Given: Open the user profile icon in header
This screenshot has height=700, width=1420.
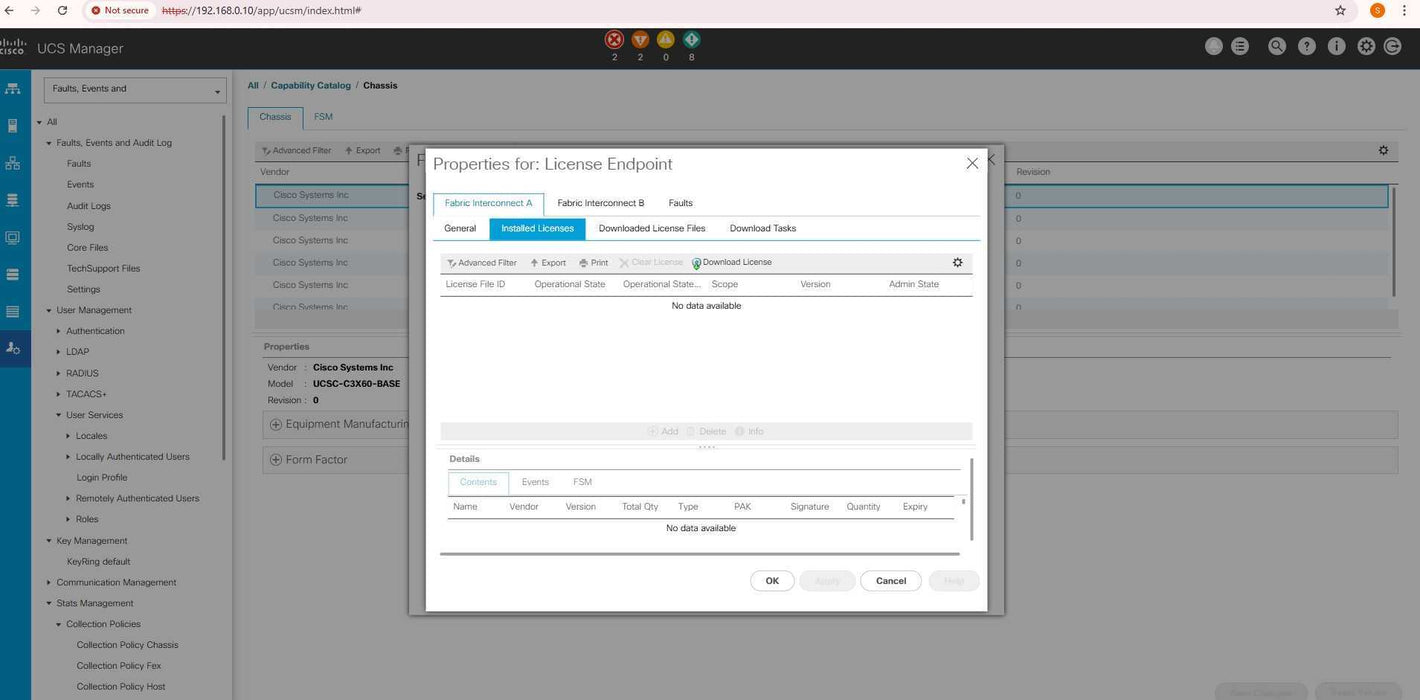Looking at the screenshot, I should [x=1214, y=46].
